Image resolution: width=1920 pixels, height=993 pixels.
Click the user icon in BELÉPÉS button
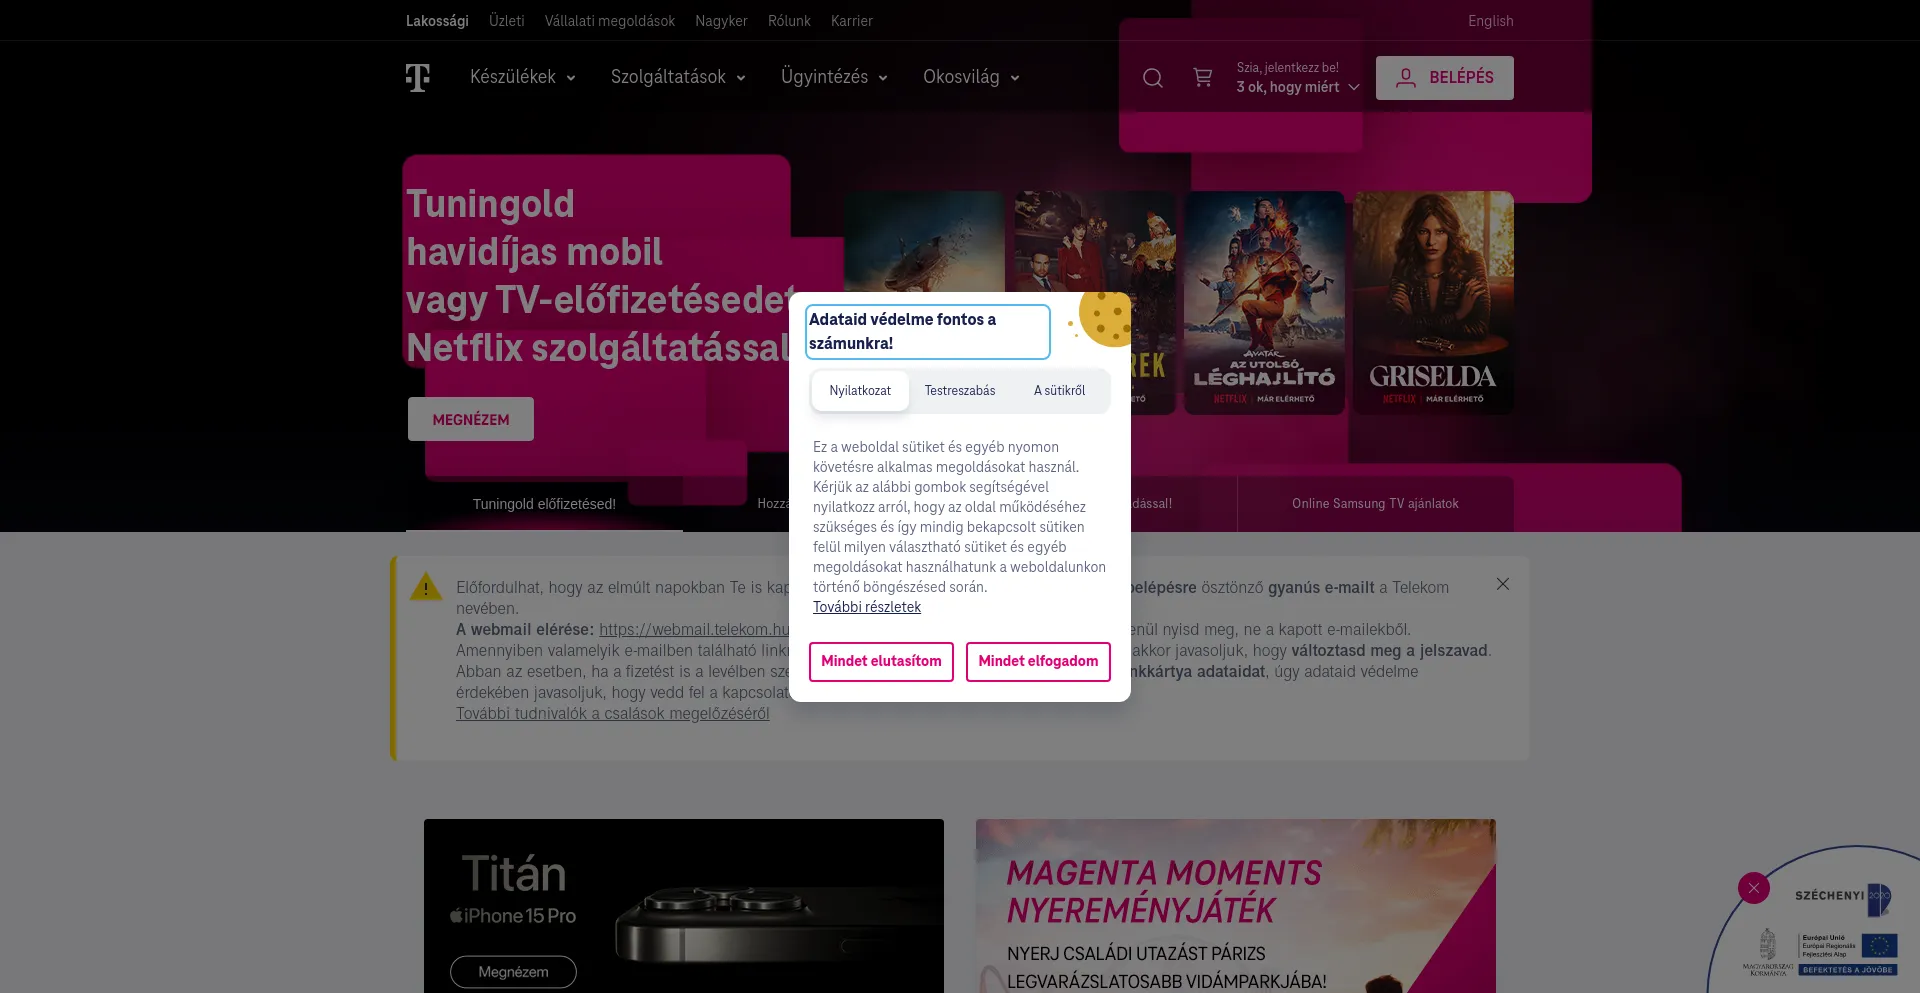click(x=1406, y=78)
